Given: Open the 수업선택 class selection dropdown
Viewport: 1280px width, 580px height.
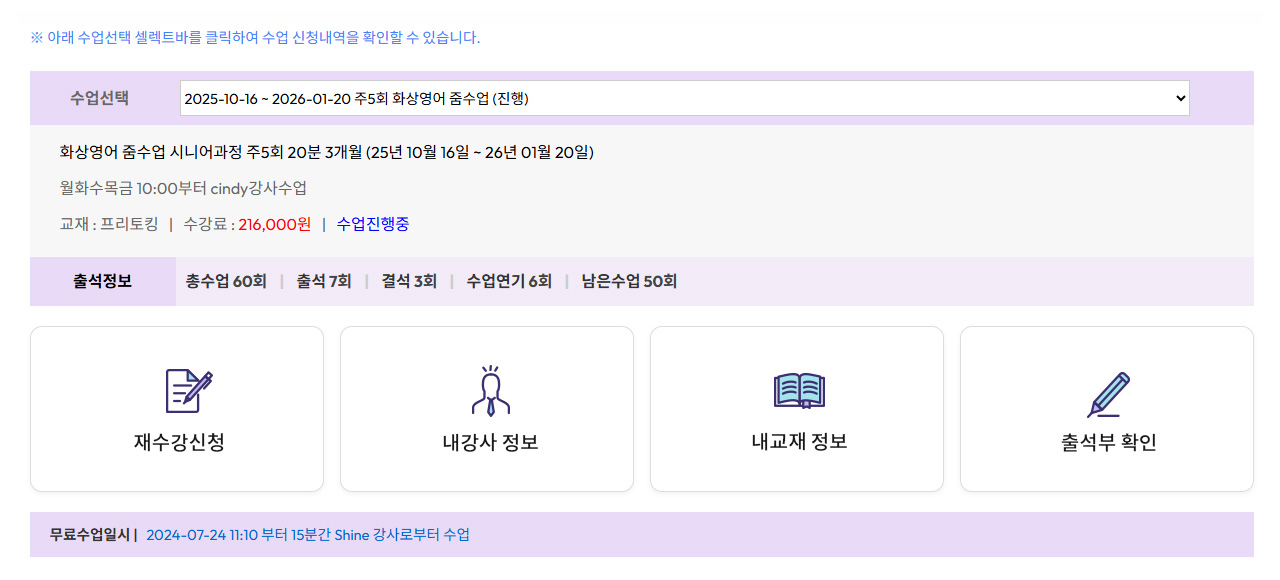Looking at the screenshot, I should (x=683, y=97).
